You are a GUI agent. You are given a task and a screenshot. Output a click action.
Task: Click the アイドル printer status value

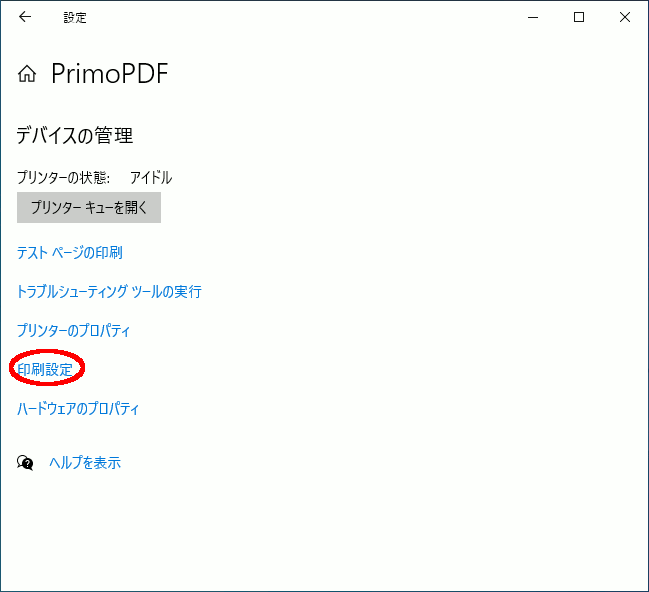[x=151, y=178]
